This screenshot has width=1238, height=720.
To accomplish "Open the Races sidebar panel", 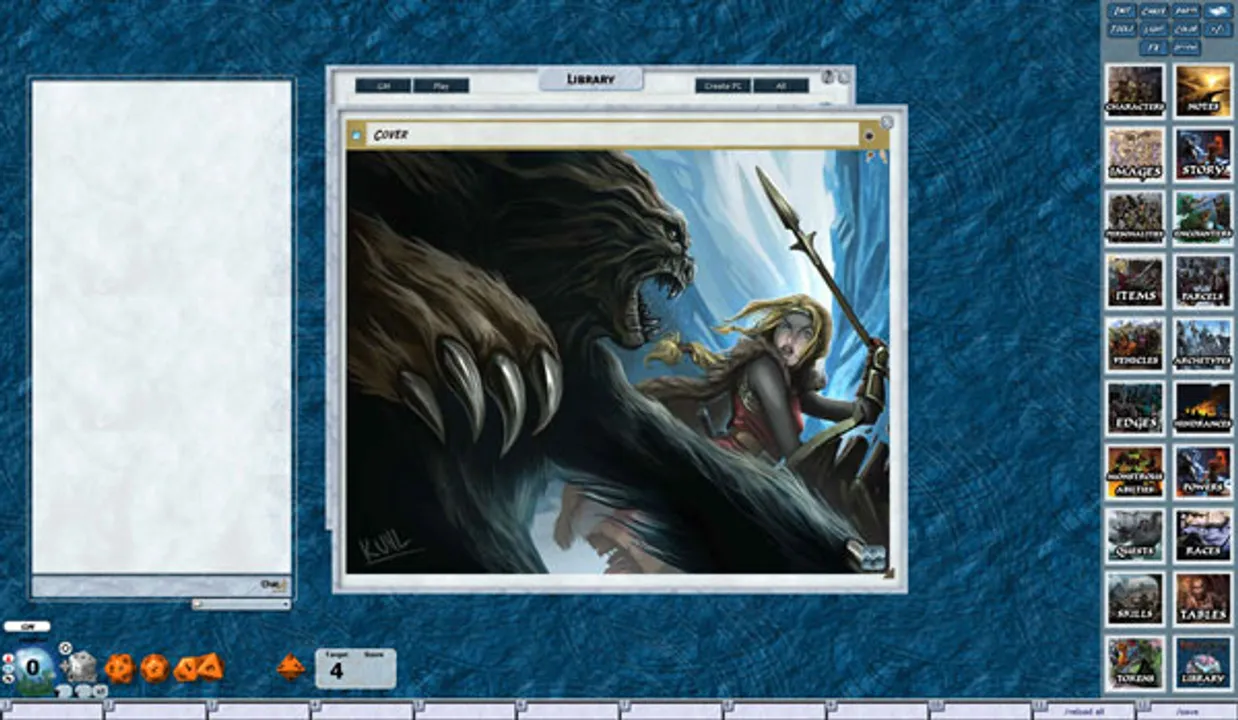I will pos(1203,535).
